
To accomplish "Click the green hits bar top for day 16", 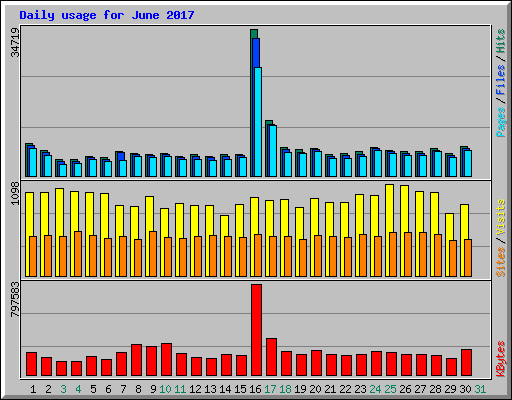I will [x=254, y=33].
